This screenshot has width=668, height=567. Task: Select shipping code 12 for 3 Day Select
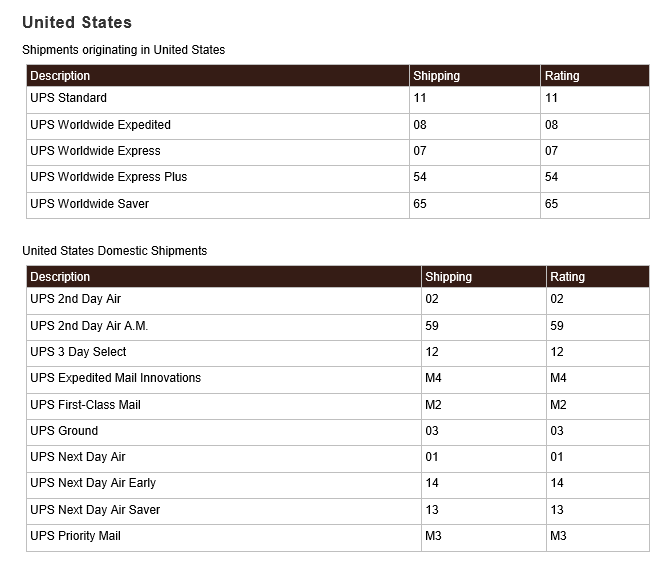[x=432, y=352]
